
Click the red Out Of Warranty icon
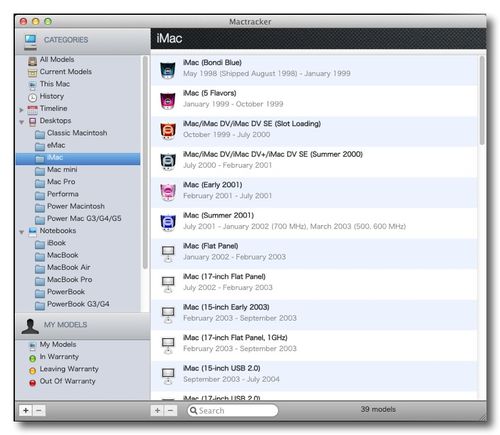pos(32,383)
